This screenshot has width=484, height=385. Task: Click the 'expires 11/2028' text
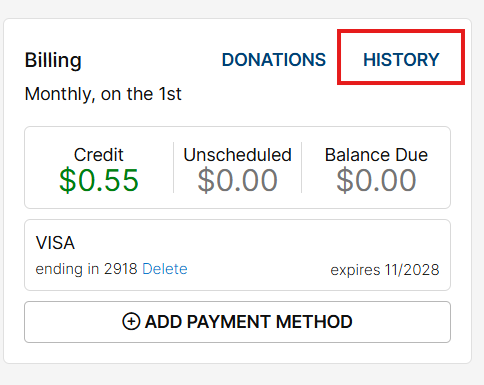point(385,270)
